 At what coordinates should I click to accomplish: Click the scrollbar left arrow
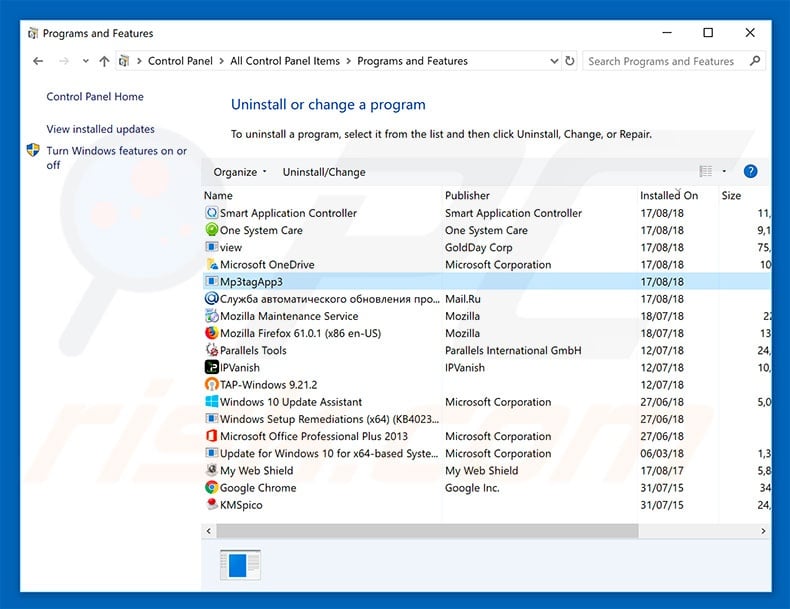click(x=209, y=531)
